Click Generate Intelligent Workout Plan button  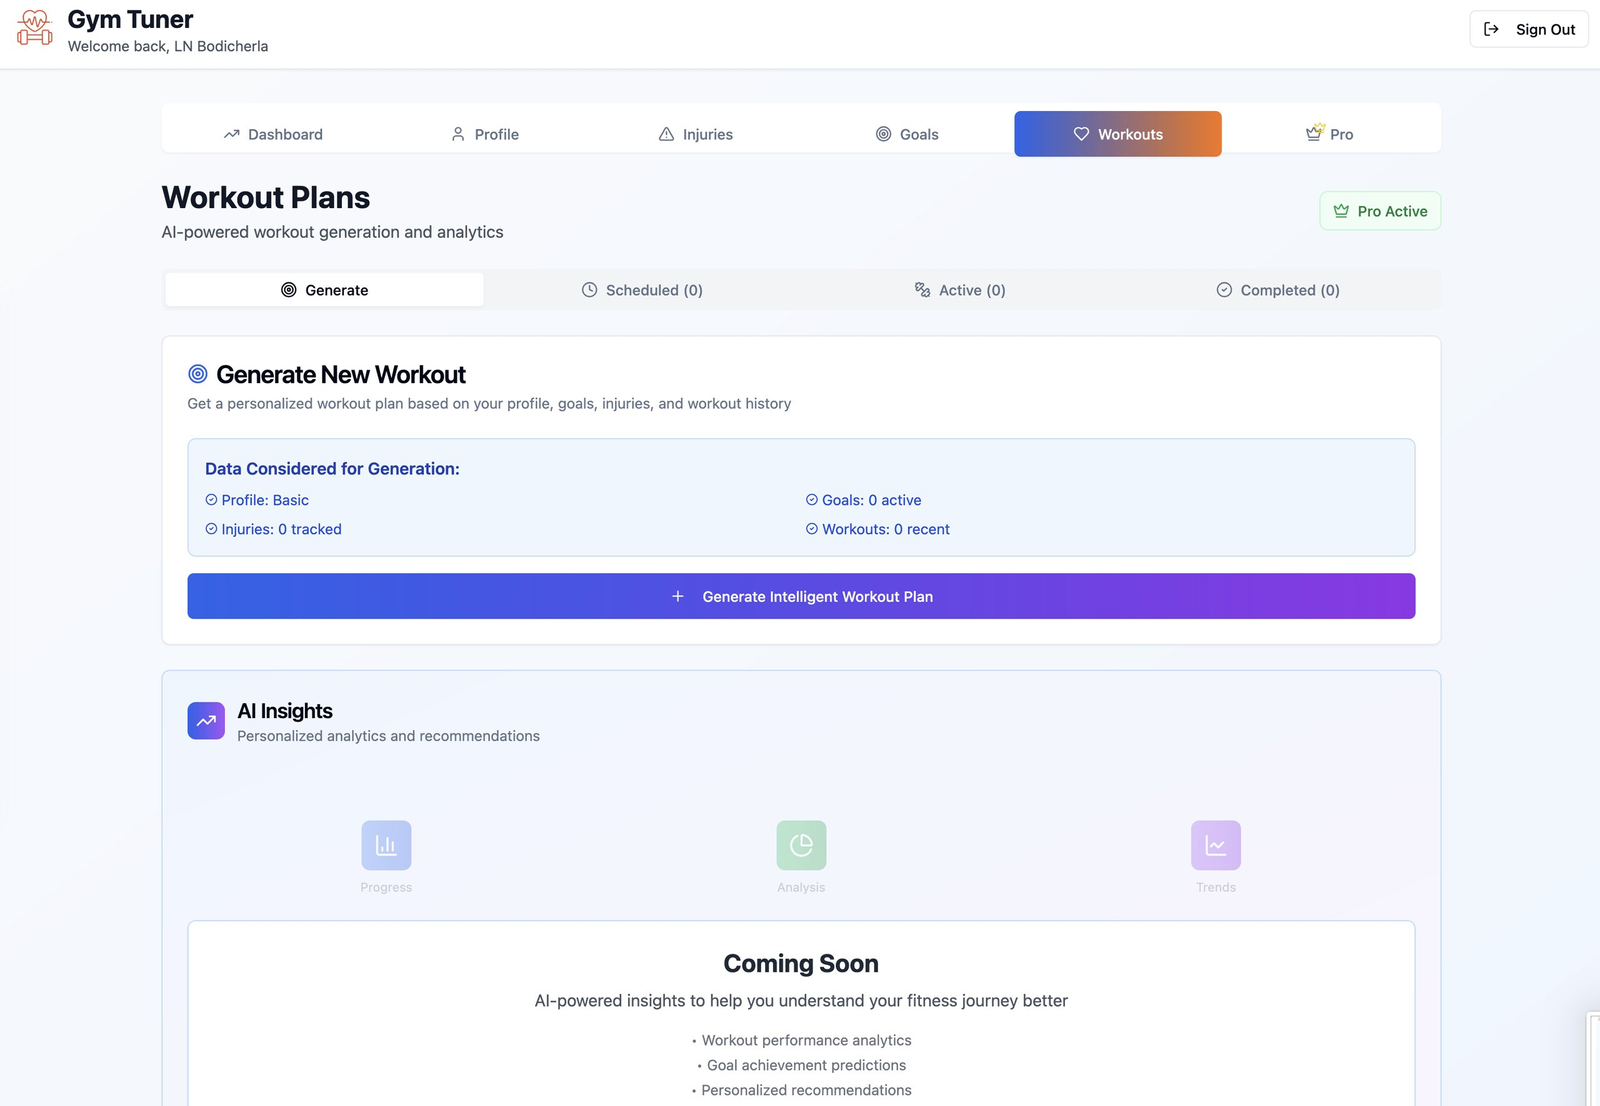click(x=801, y=596)
